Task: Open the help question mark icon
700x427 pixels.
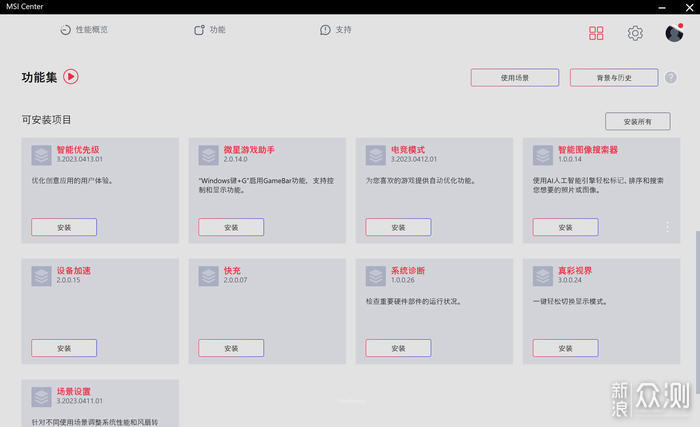Action: (x=671, y=78)
